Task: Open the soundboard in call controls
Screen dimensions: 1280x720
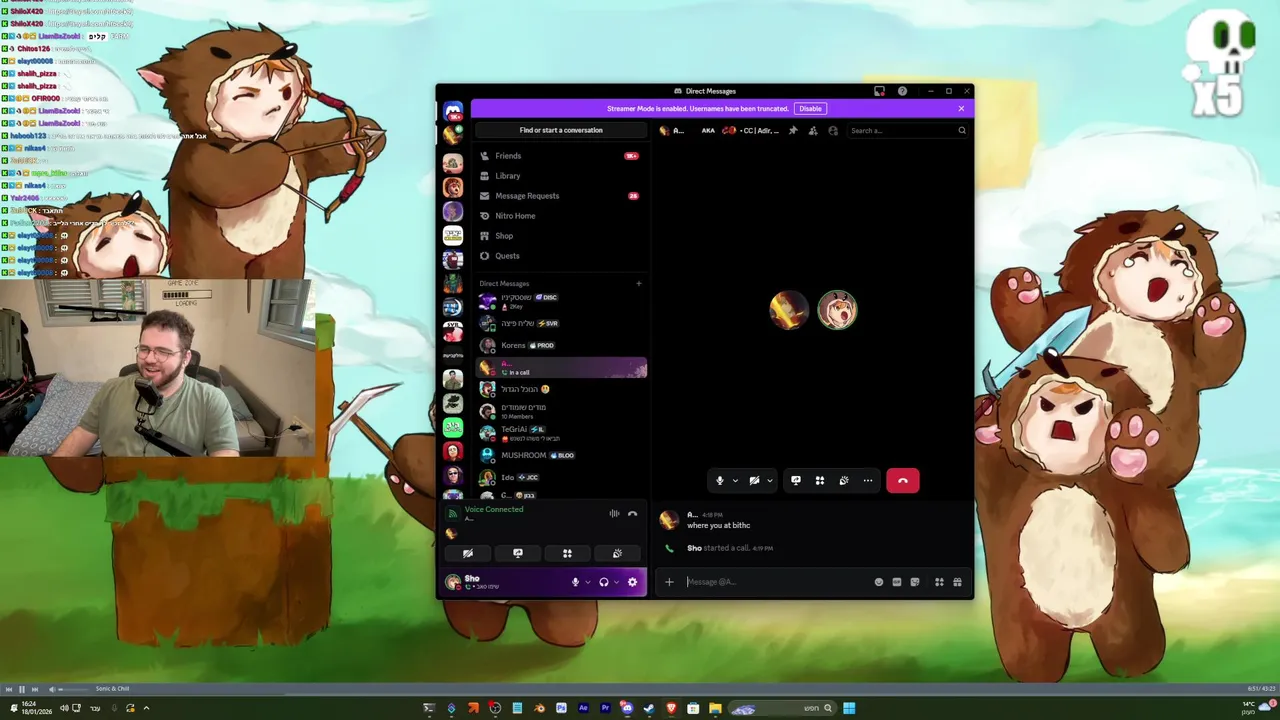Action: pos(844,481)
